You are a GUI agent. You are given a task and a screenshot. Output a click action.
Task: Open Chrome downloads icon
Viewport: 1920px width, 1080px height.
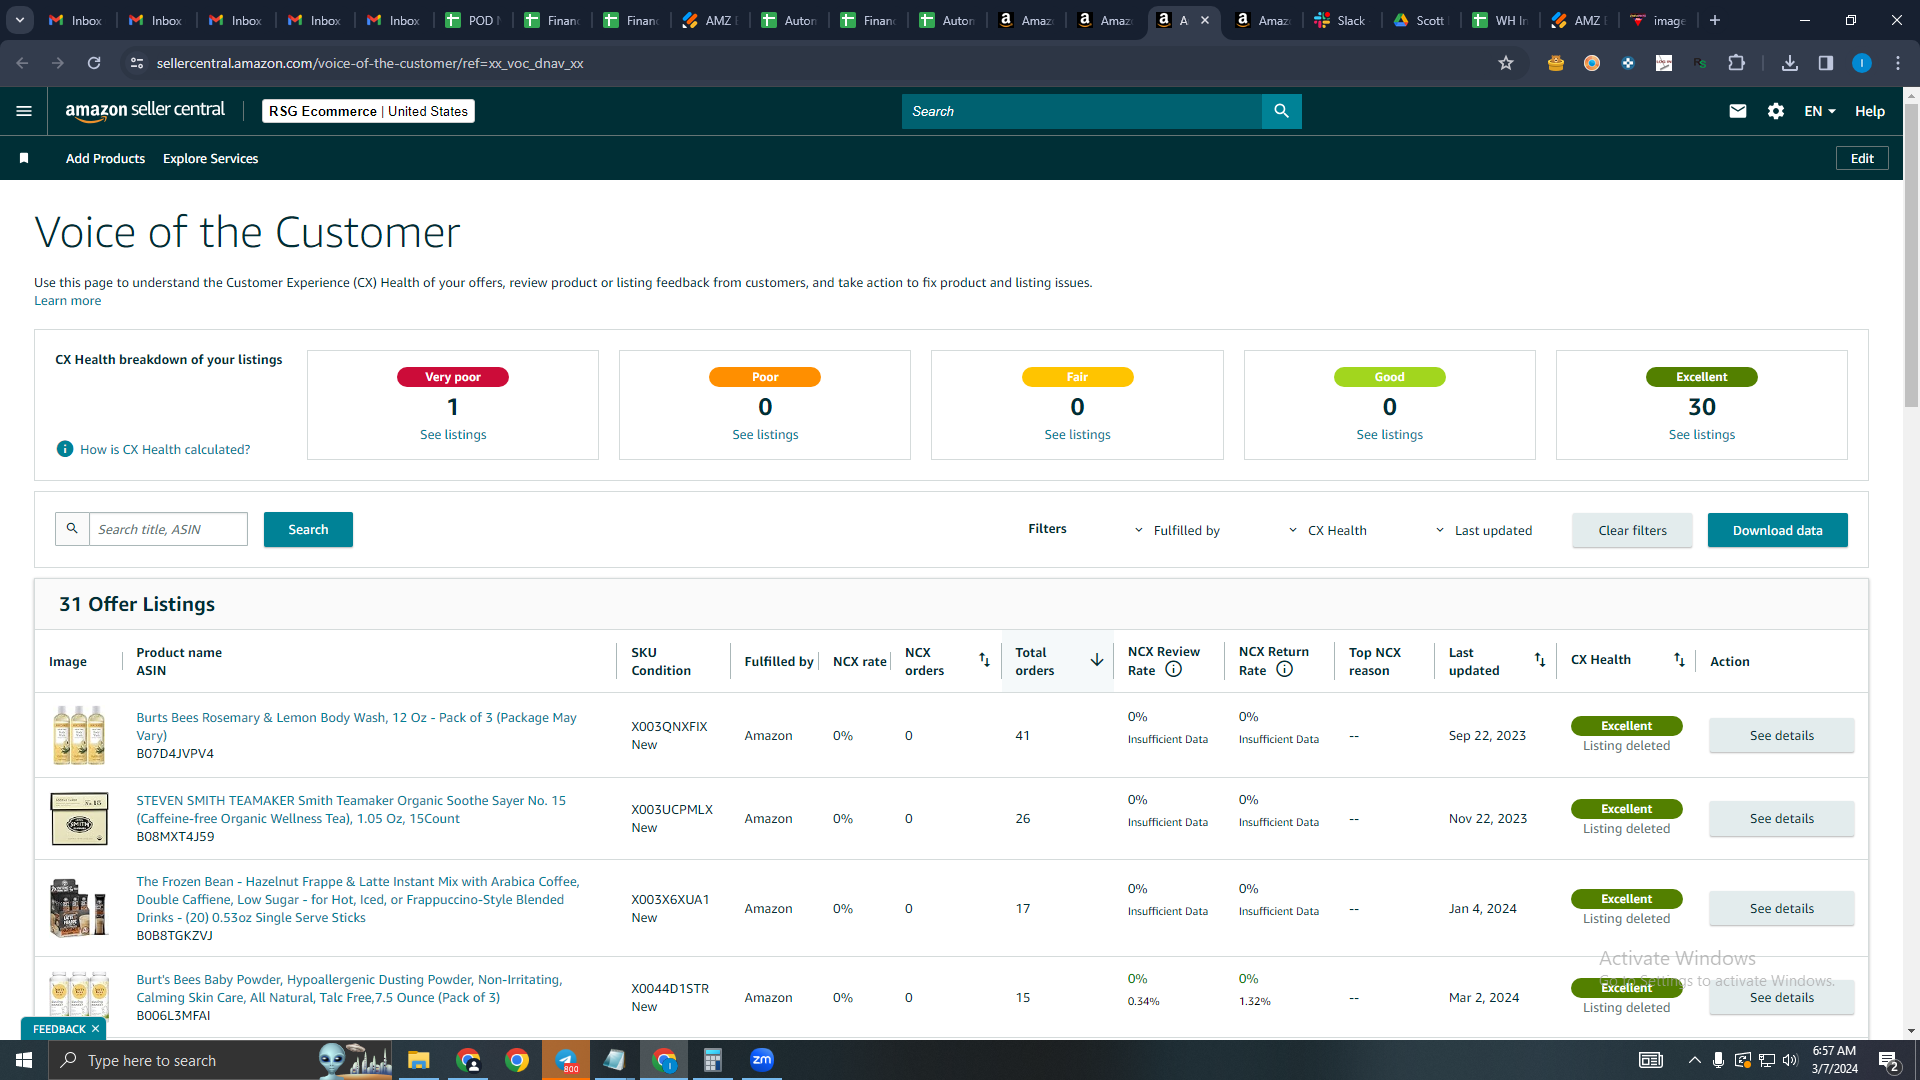tap(1790, 63)
